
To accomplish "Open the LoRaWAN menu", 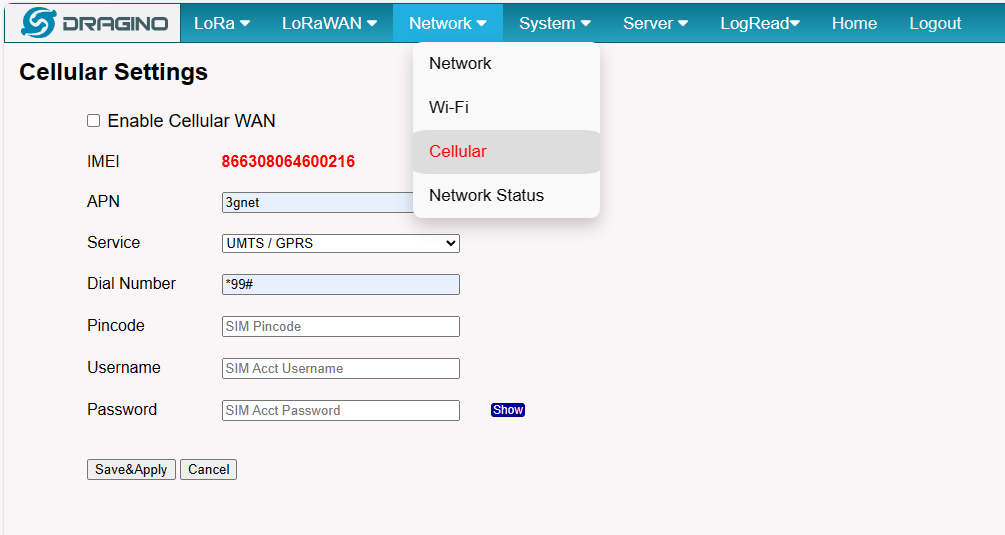I will pyautogui.click(x=329, y=23).
